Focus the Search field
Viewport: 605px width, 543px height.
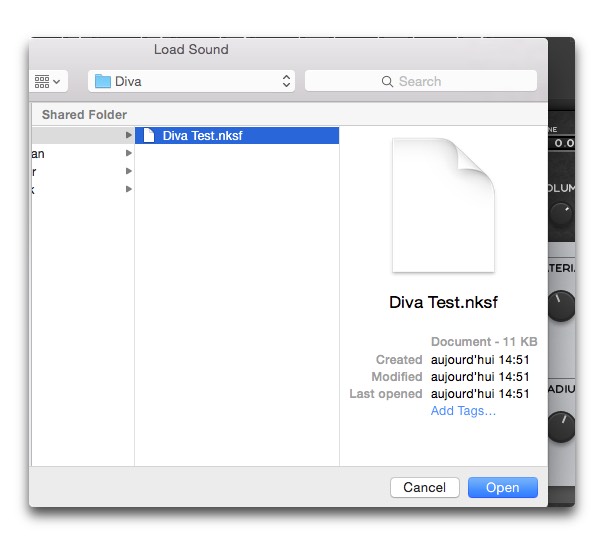pos(421,81)
